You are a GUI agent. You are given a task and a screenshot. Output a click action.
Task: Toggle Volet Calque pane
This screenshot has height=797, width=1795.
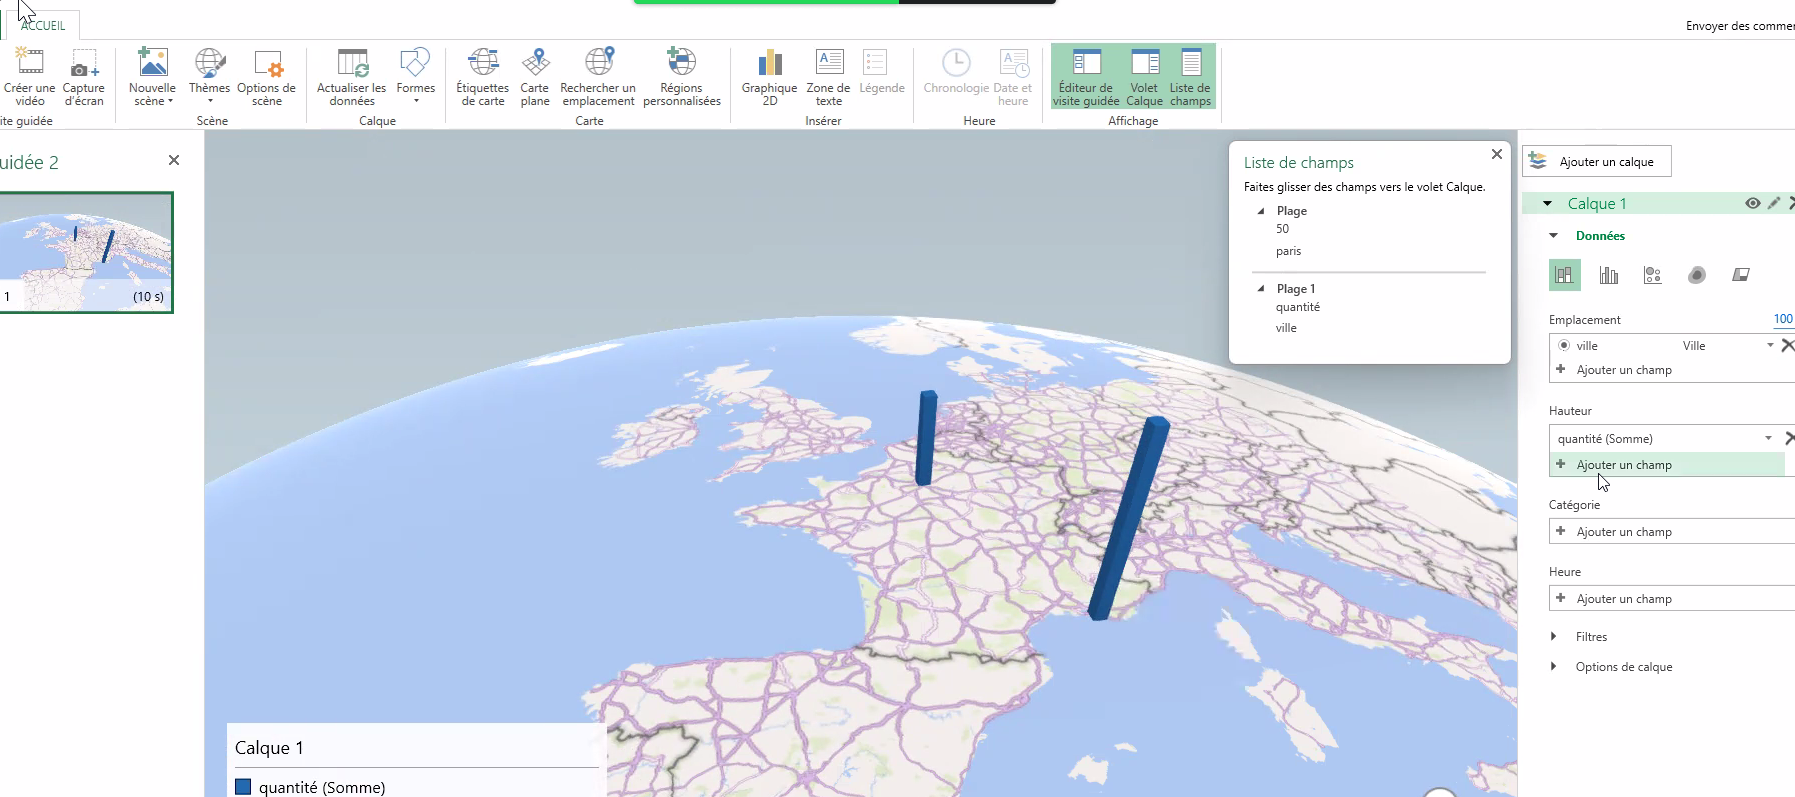click(1145, 77)
